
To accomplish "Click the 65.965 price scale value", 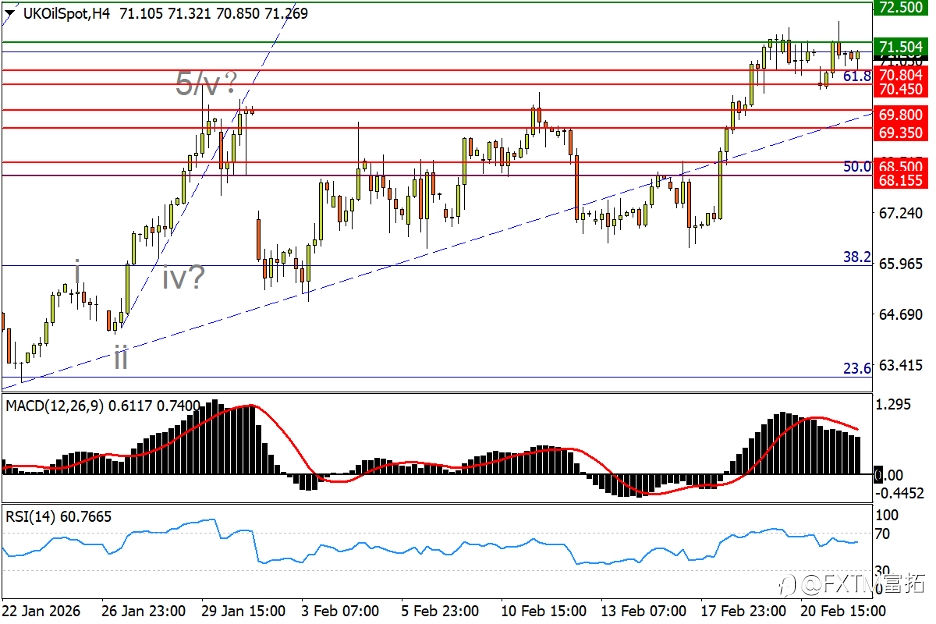I will point(900,264).
